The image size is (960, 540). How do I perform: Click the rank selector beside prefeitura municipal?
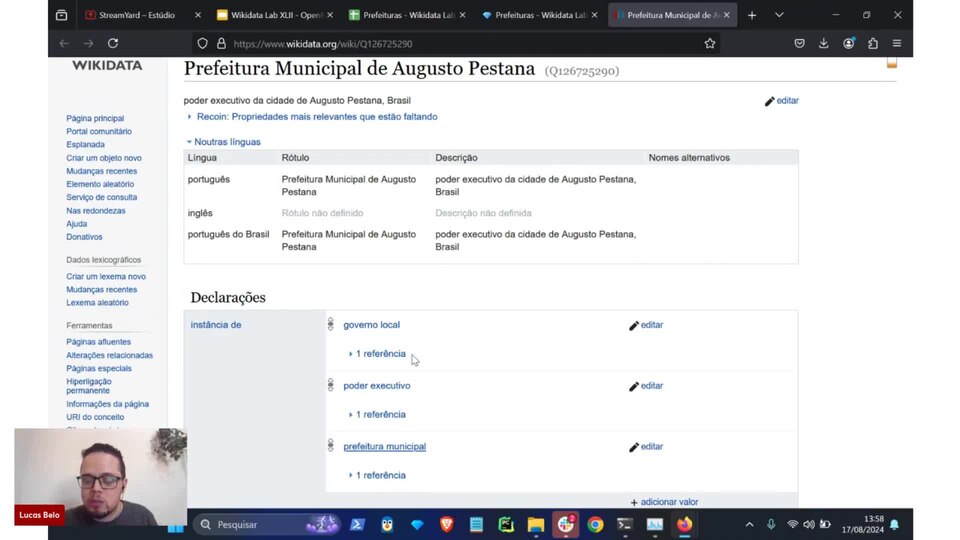pos(331,446)
